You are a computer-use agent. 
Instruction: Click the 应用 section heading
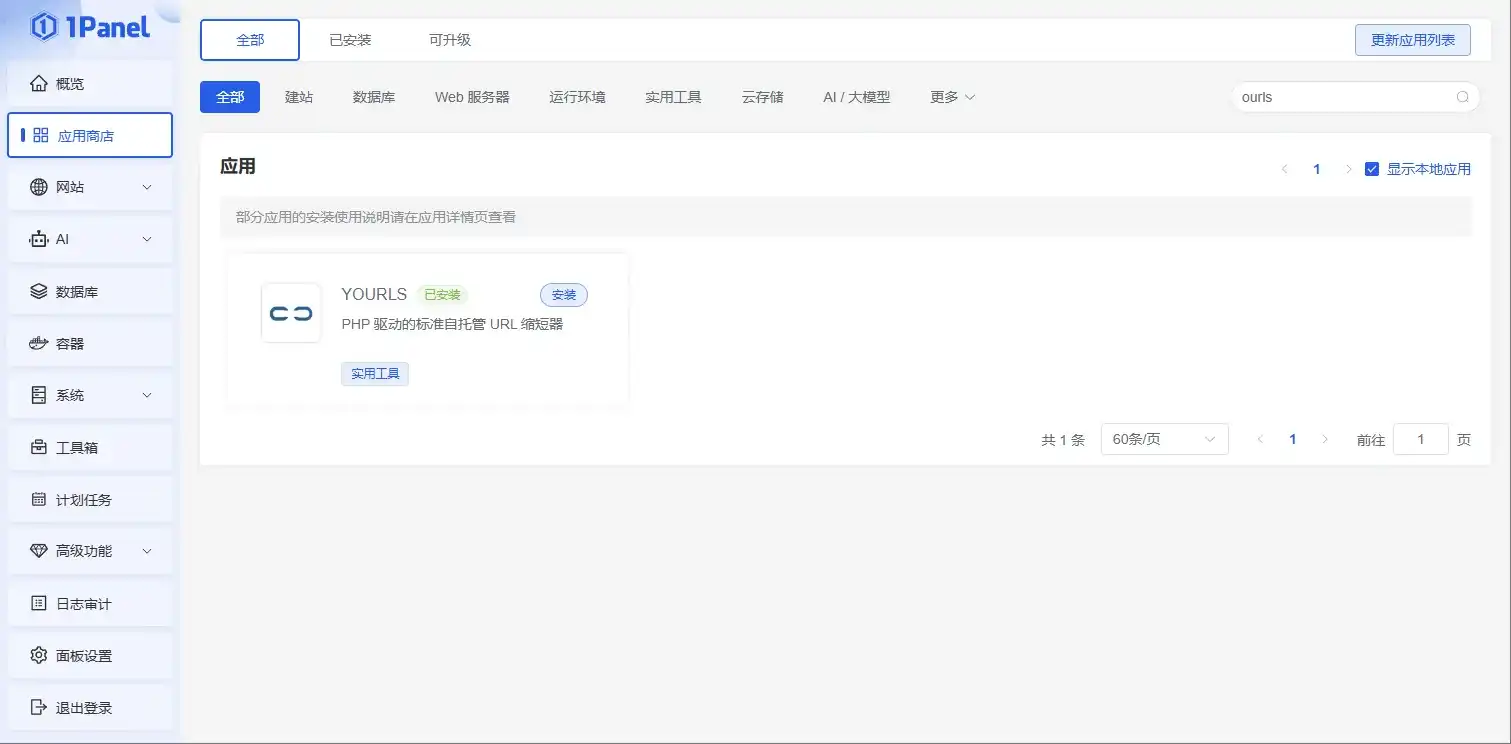(x=238, y=166)
